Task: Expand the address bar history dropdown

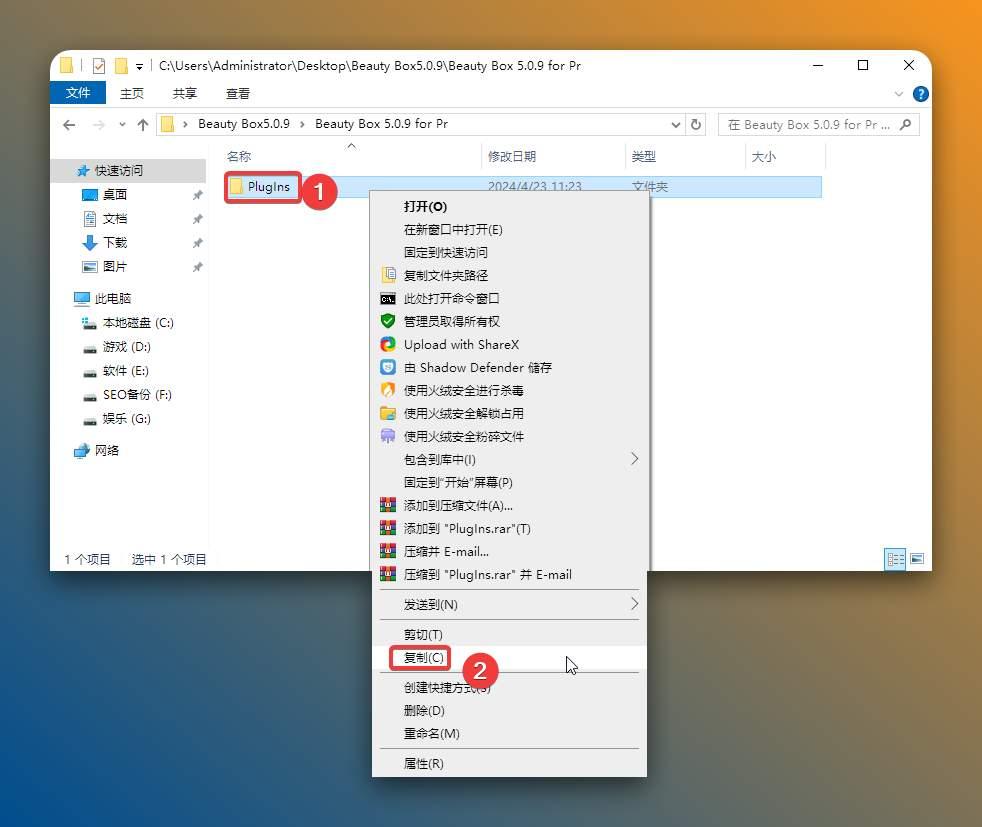Action: pyautogui.click(x=676, y=125)
